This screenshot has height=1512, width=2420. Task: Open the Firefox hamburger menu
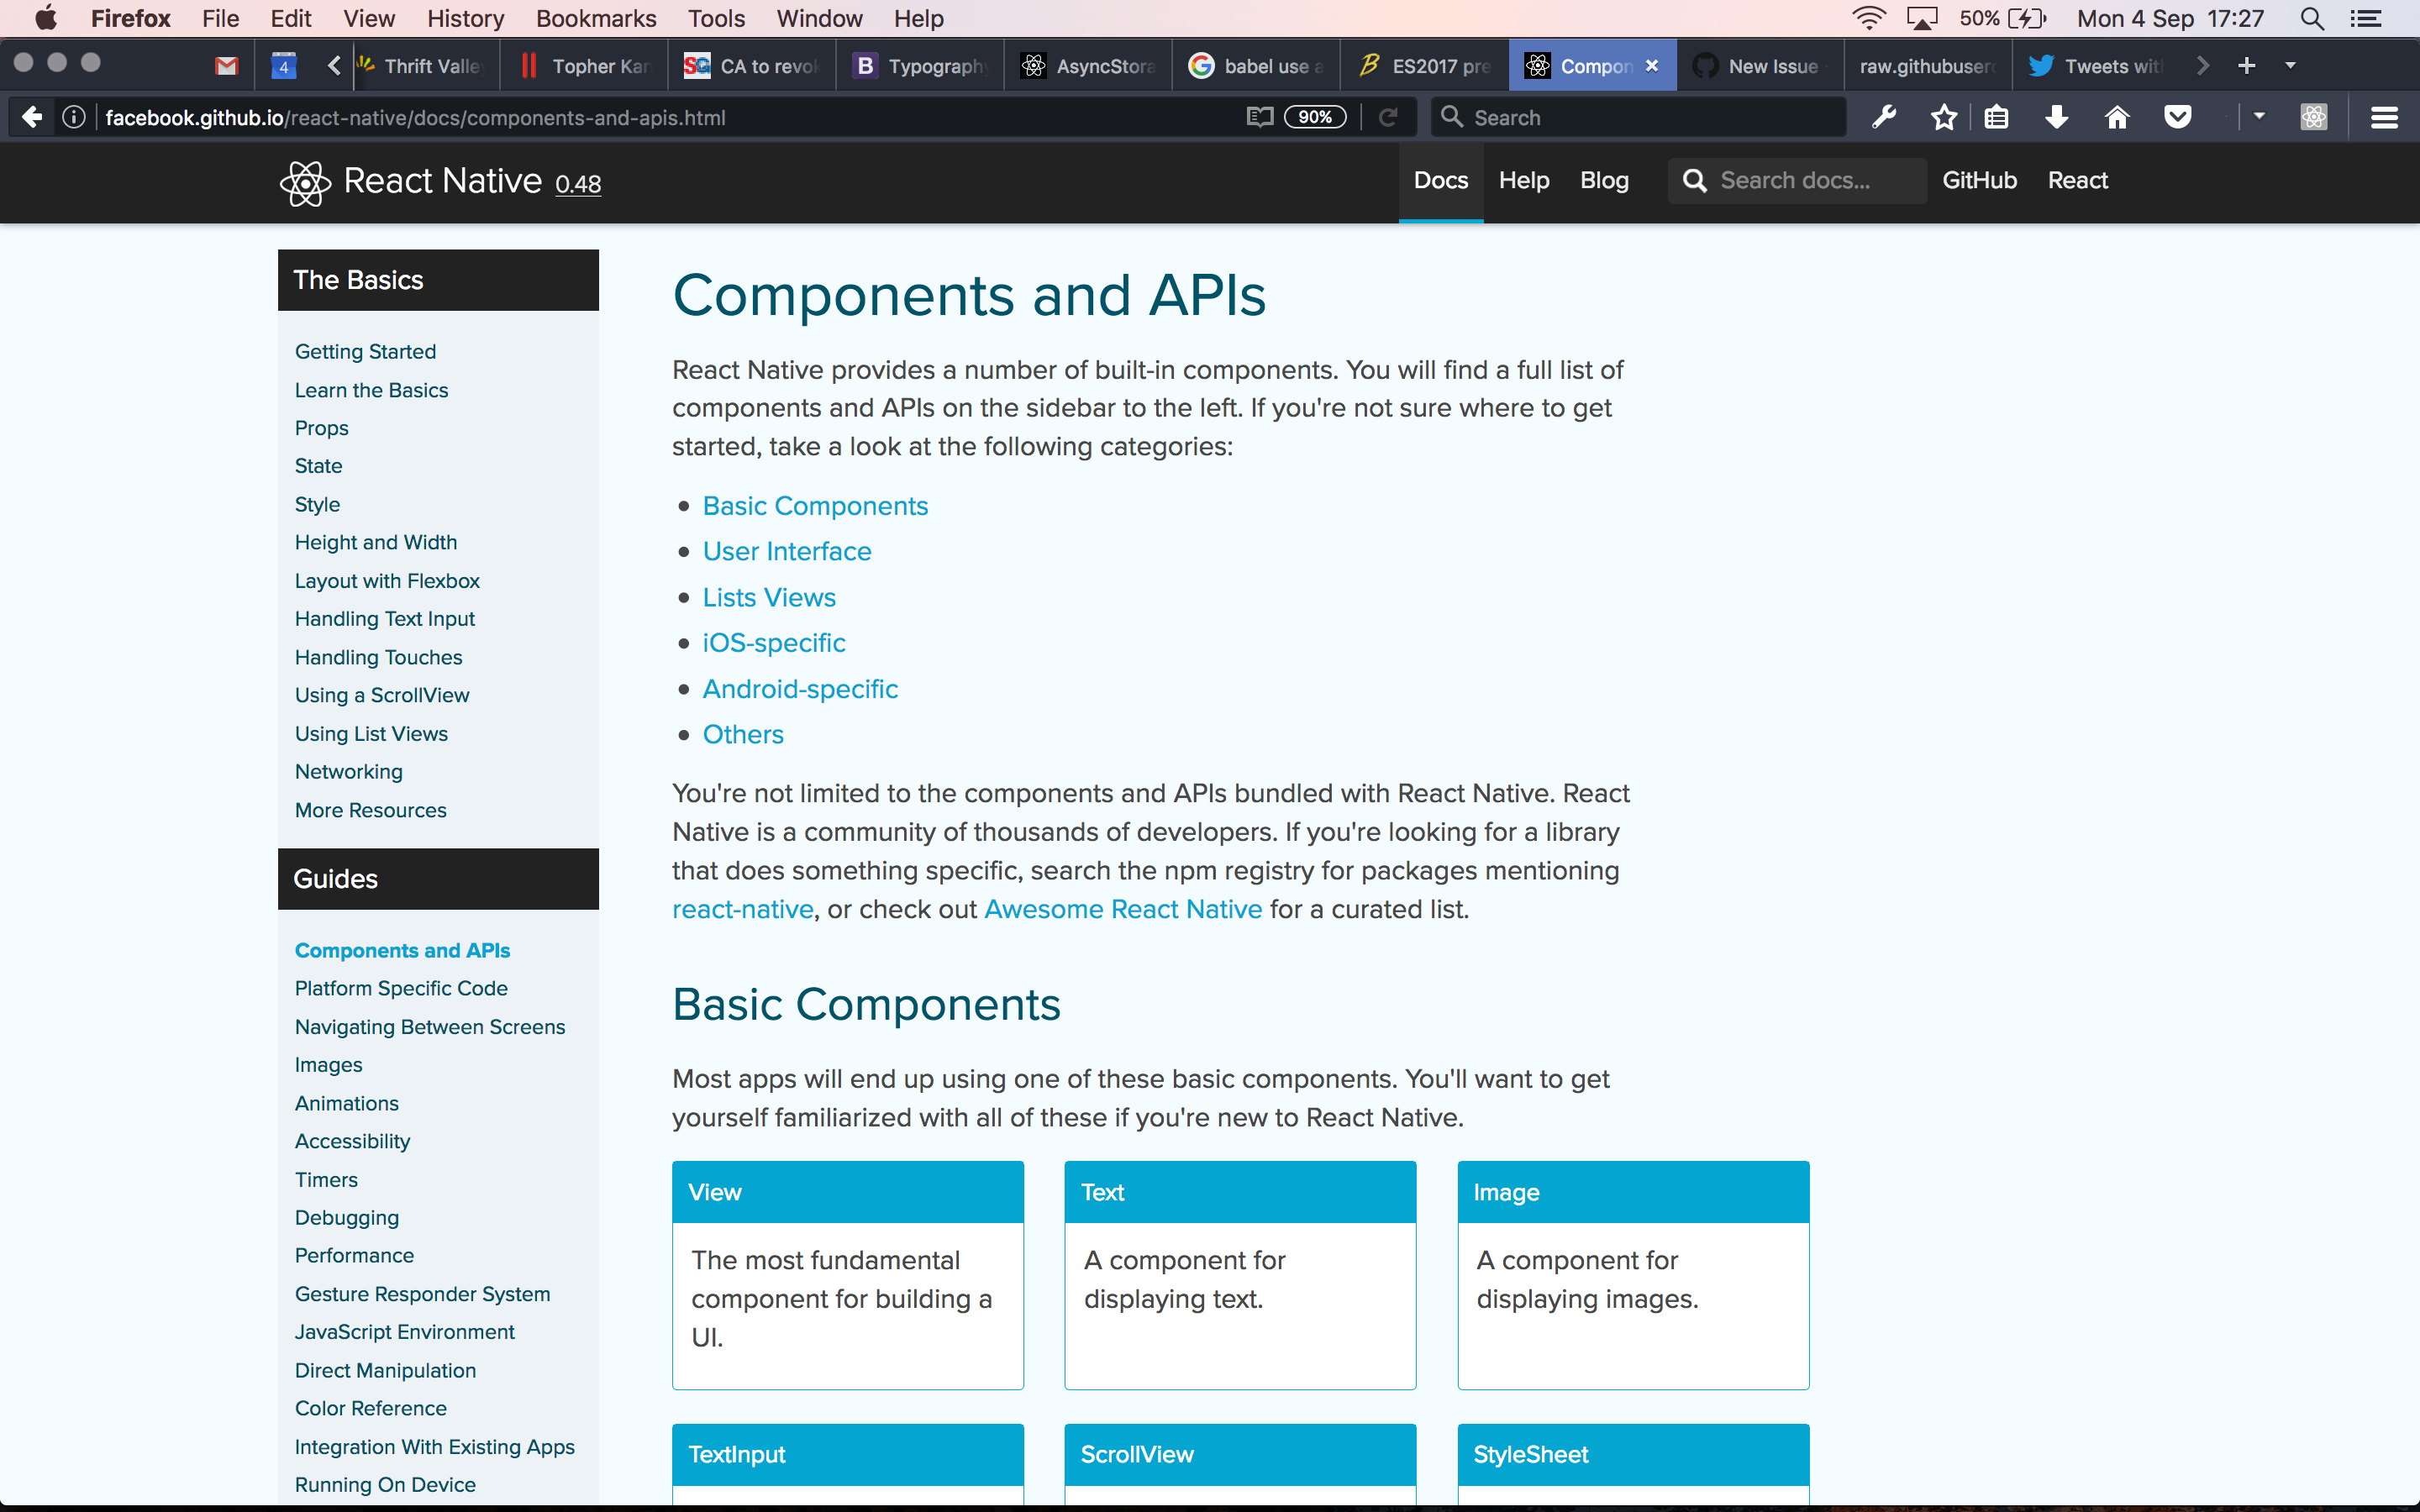tap(2385, 117)
